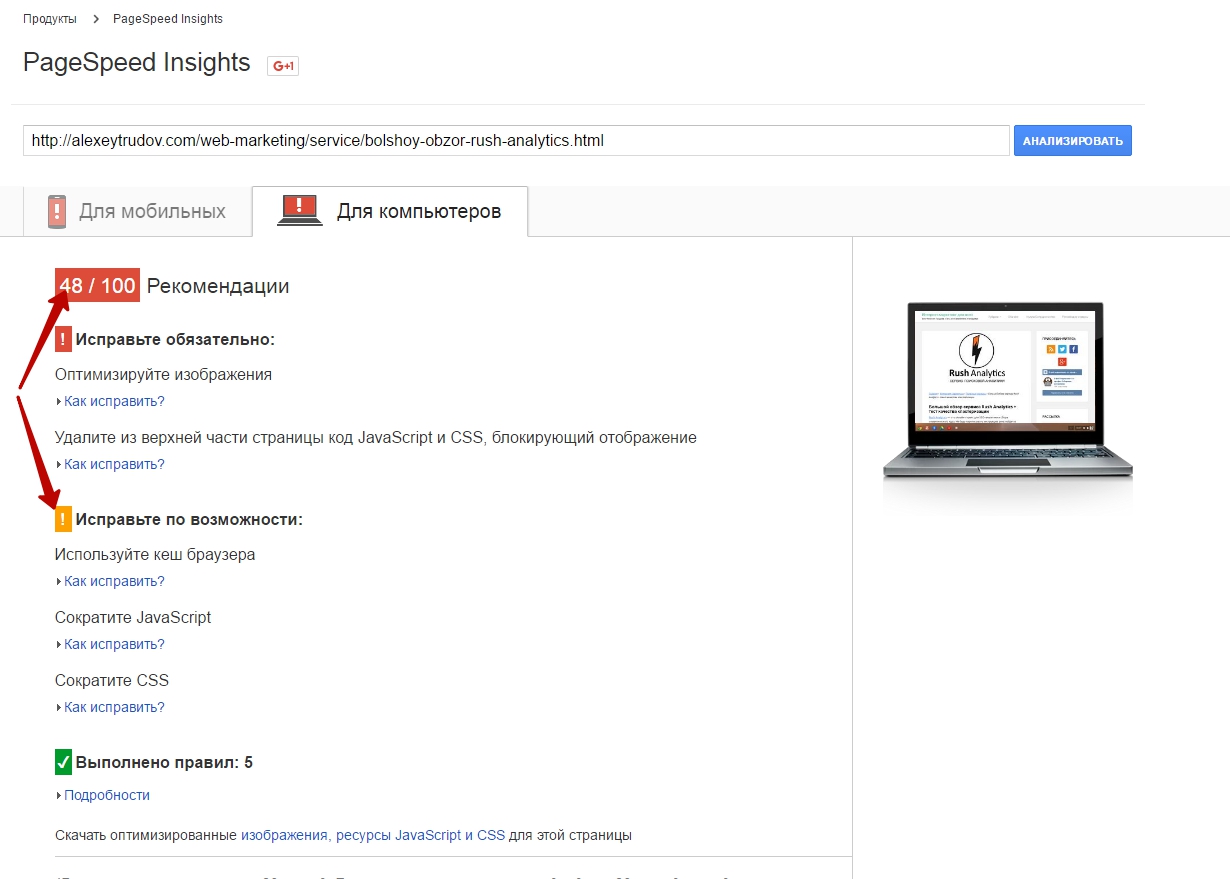
Task: Click the red laptop warning icon
Action: [x=300, y=211]
